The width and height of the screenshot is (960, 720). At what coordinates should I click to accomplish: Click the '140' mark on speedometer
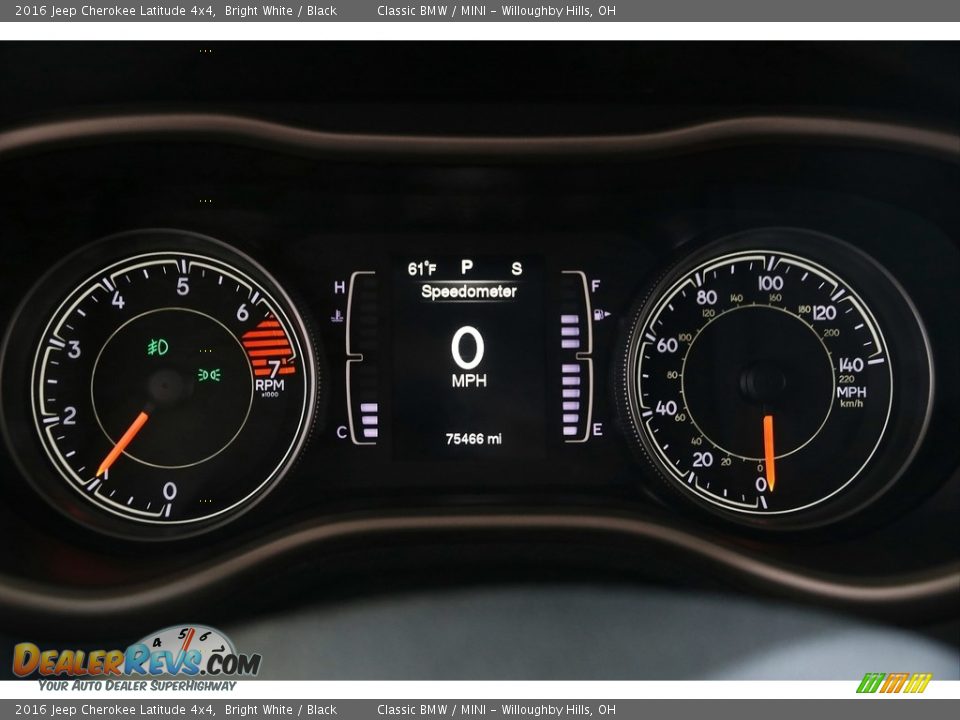point(850,365)
